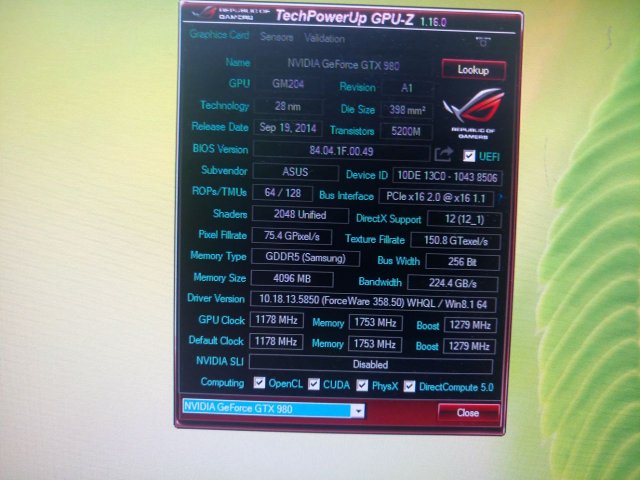
Task: Click the GPU Clock field 1178 MHz
Action: [276, 320]
